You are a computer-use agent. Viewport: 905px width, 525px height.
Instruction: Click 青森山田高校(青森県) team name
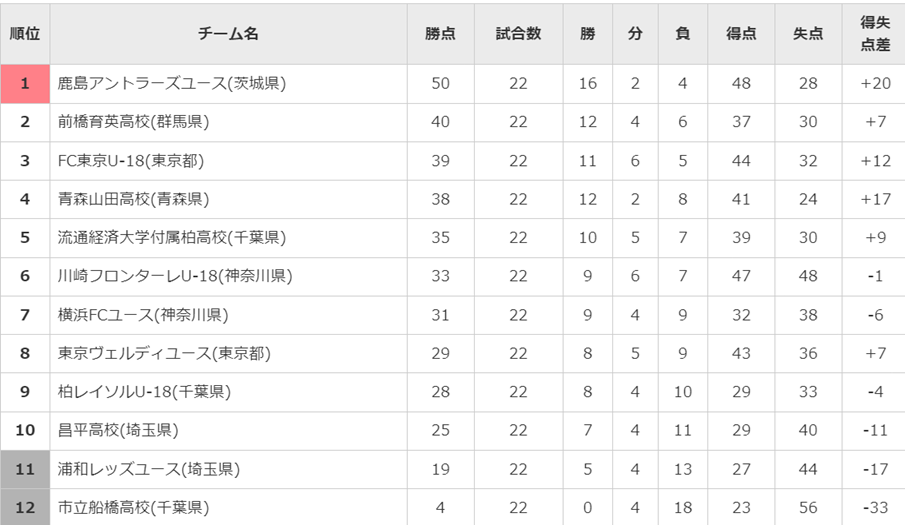133,199
